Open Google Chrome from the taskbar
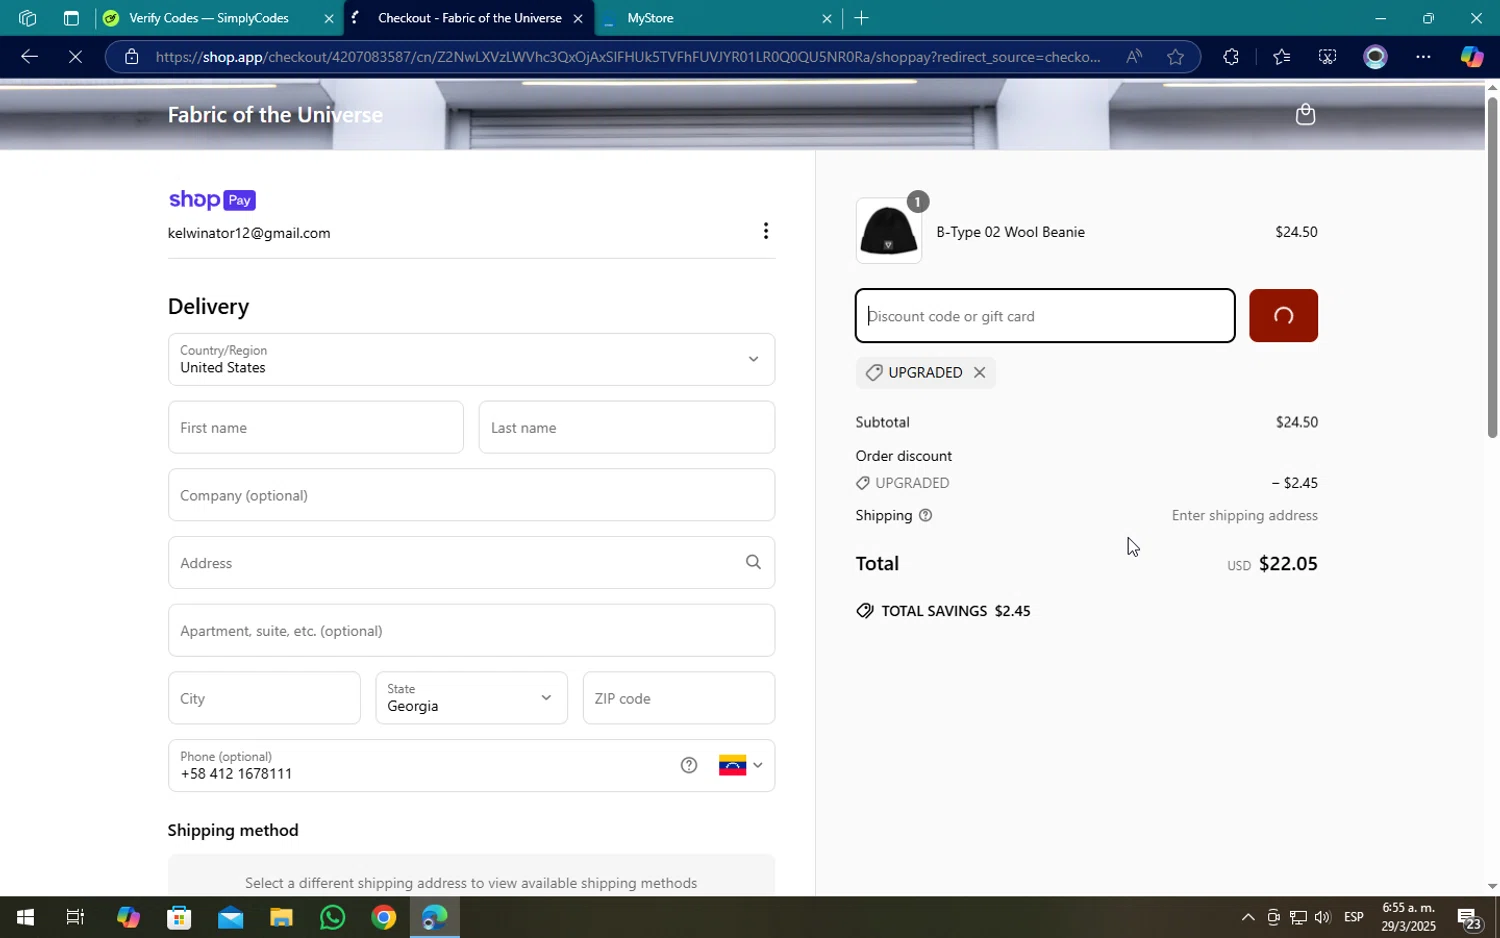Viewport: 1500px width, 938px height. (383, 917)
